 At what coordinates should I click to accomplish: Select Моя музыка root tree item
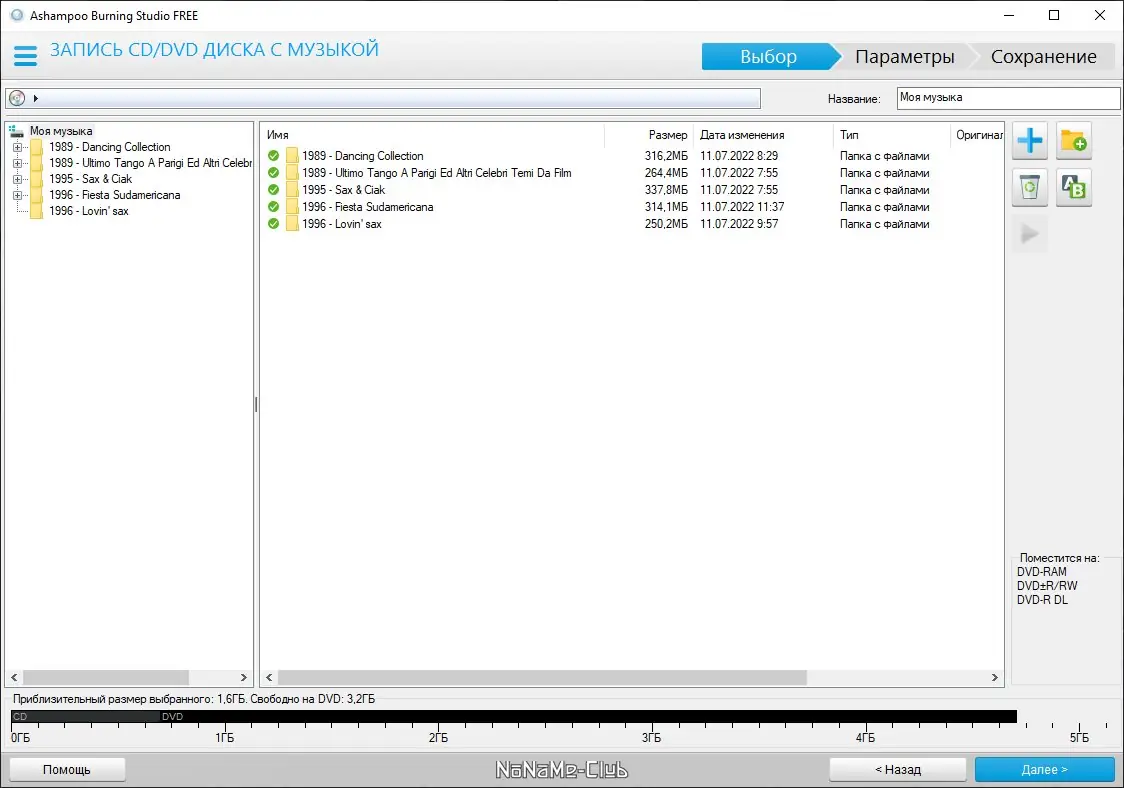[61, 131]
